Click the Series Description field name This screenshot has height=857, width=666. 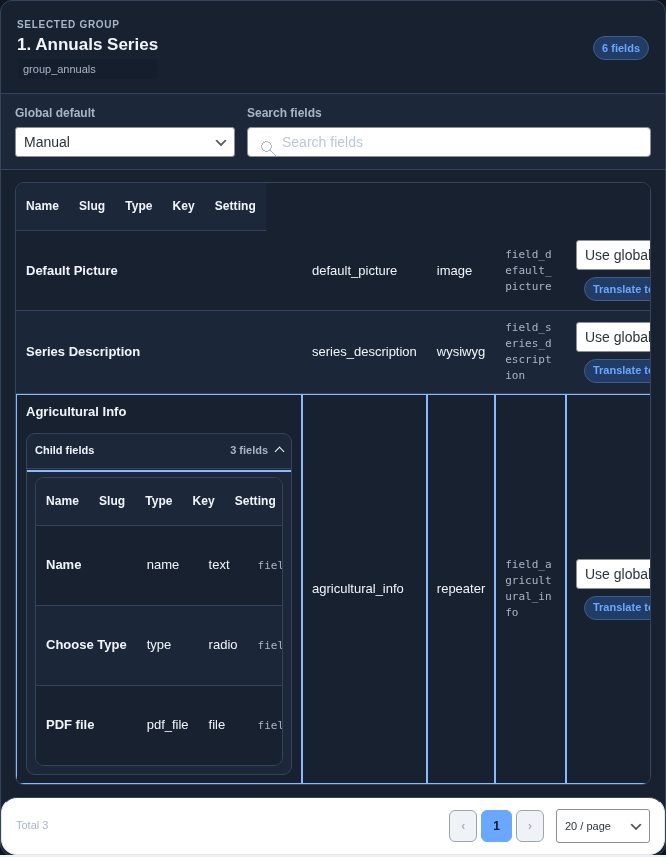(x=83, y=352)
